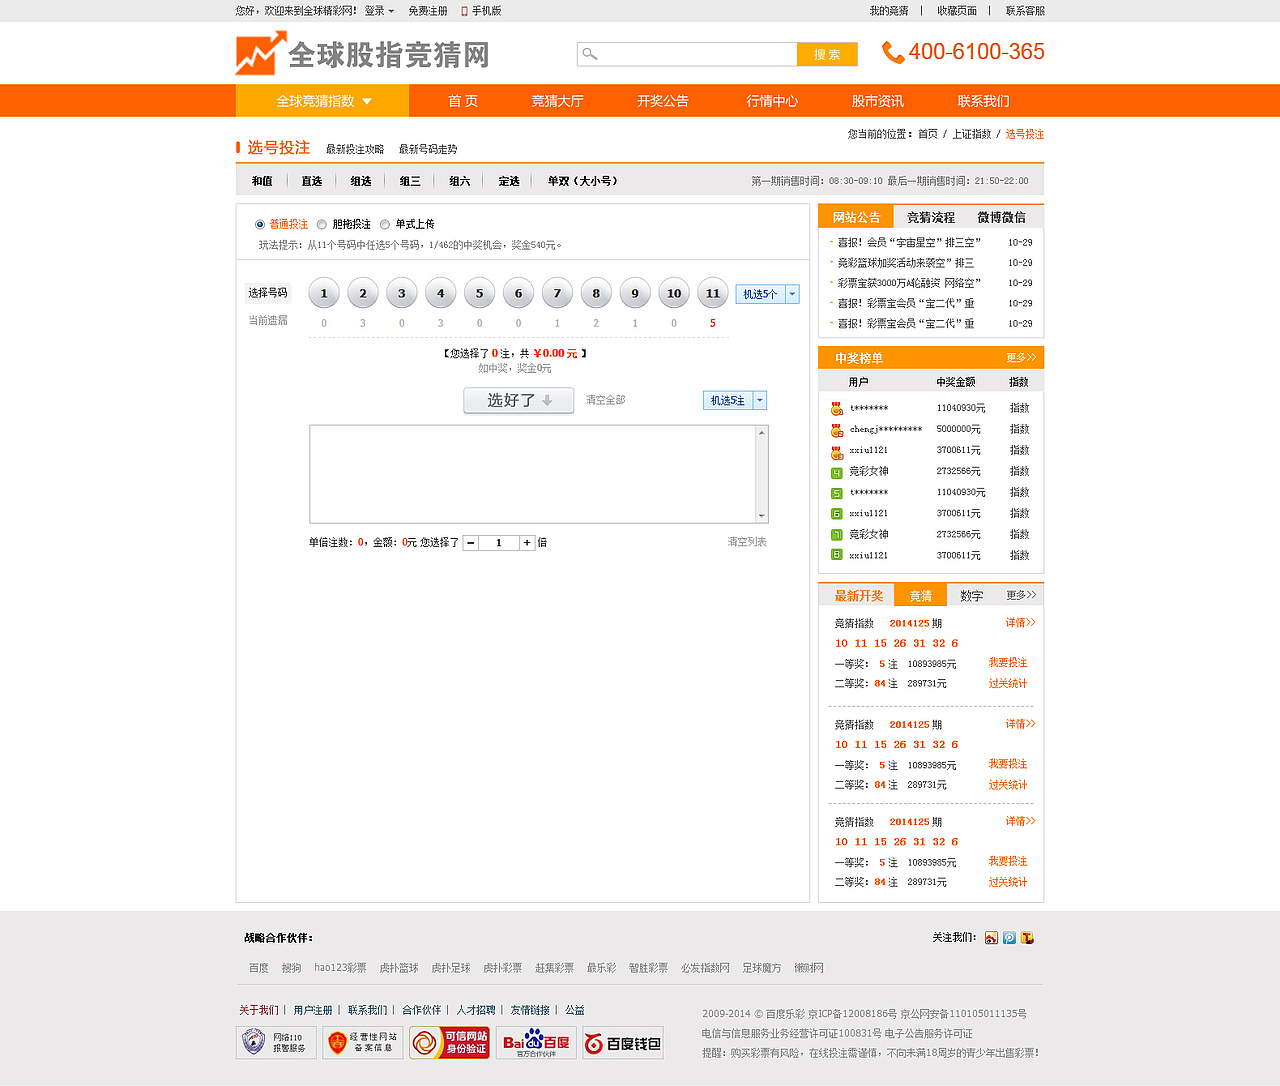Switch to the 直选 play tab
The image size is (1280, 1086).
click(x=312, y=181)
